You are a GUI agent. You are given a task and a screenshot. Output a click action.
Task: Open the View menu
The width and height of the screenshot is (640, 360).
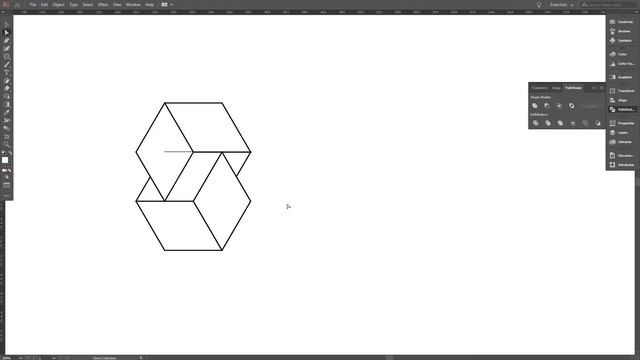pos(117,4)
